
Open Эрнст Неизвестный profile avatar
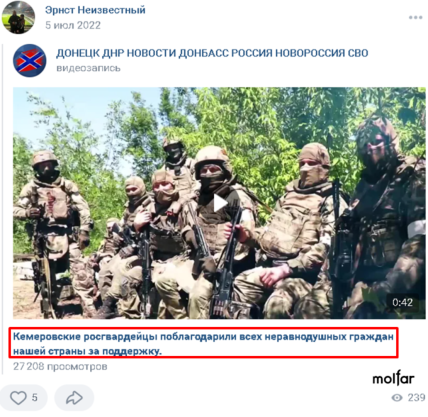pyautogui.click(x=18, y=17)
